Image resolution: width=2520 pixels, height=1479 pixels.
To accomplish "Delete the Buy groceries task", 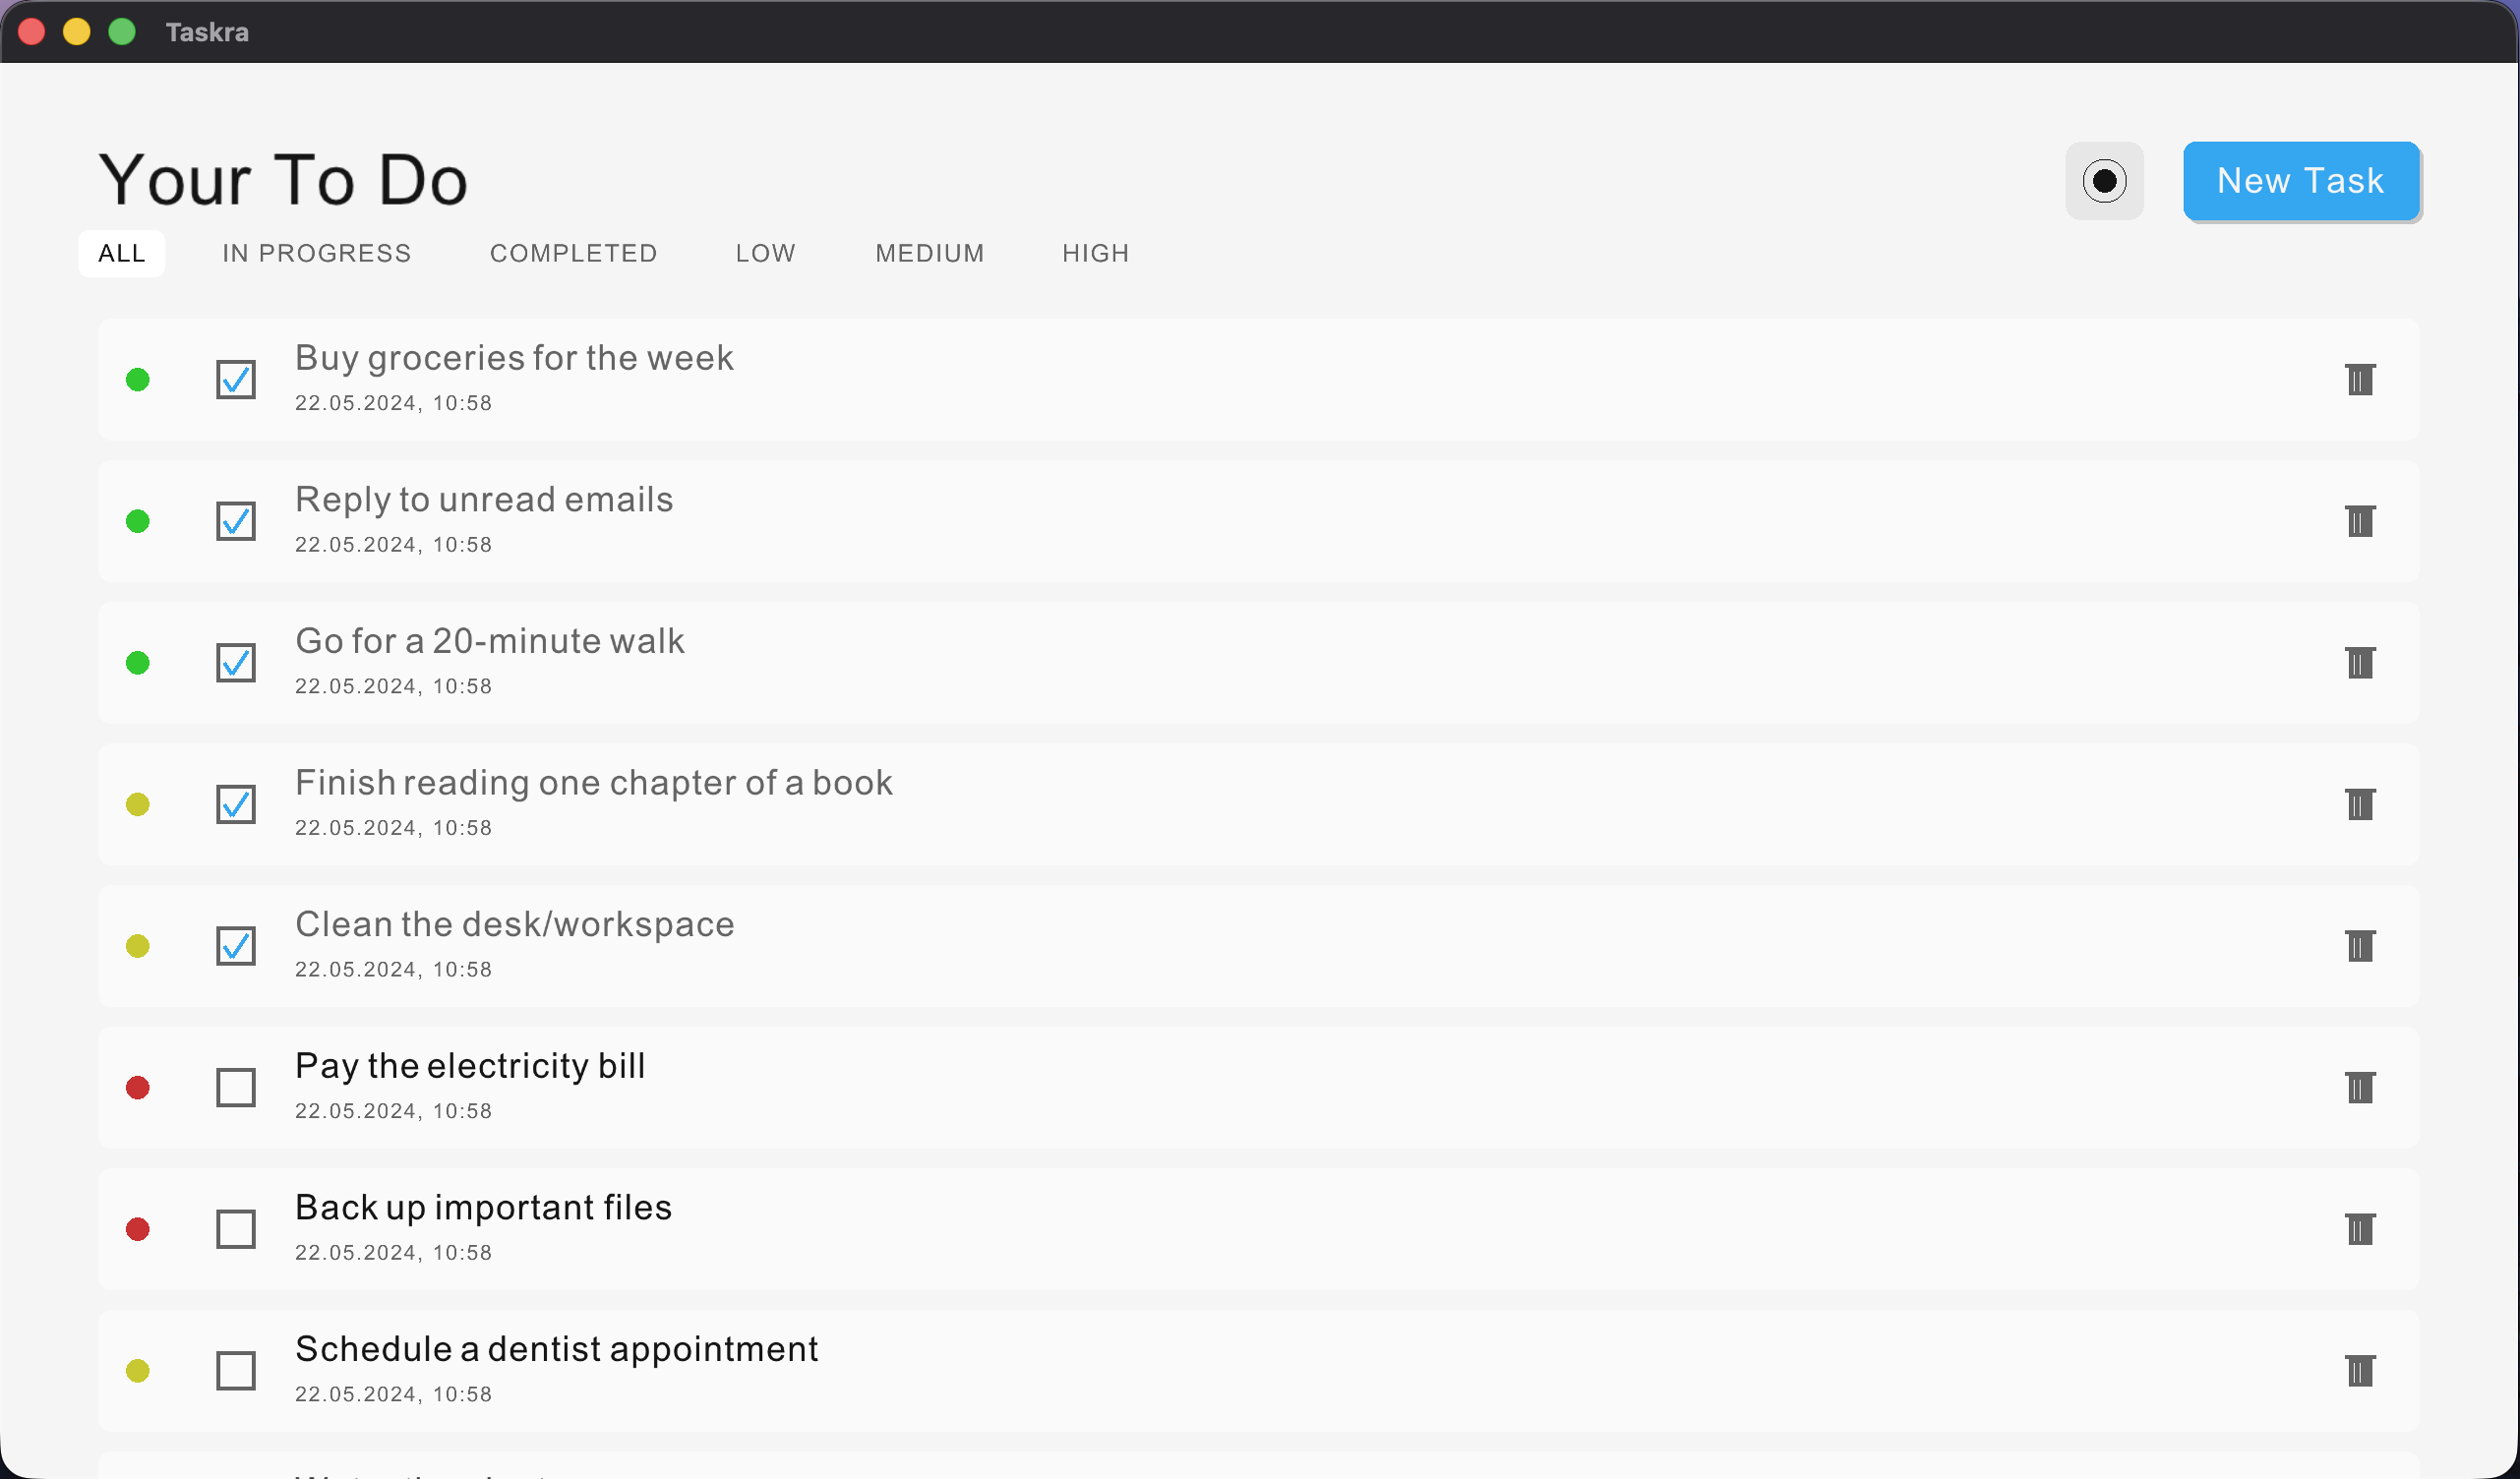I will 2359,379.
